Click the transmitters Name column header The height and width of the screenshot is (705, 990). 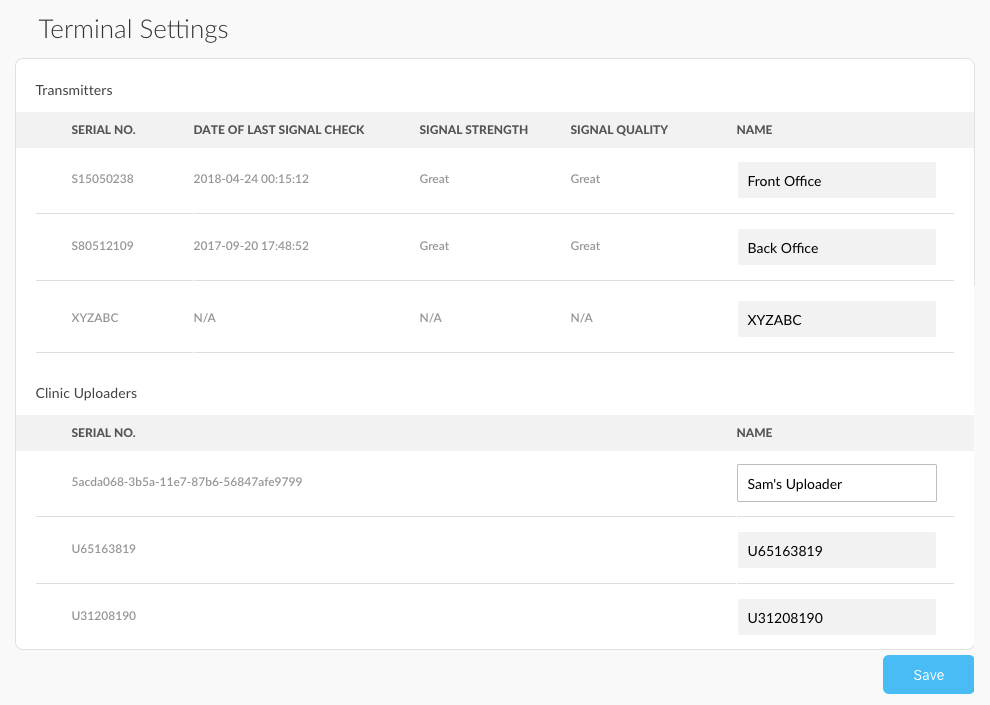tap(754, 129)
